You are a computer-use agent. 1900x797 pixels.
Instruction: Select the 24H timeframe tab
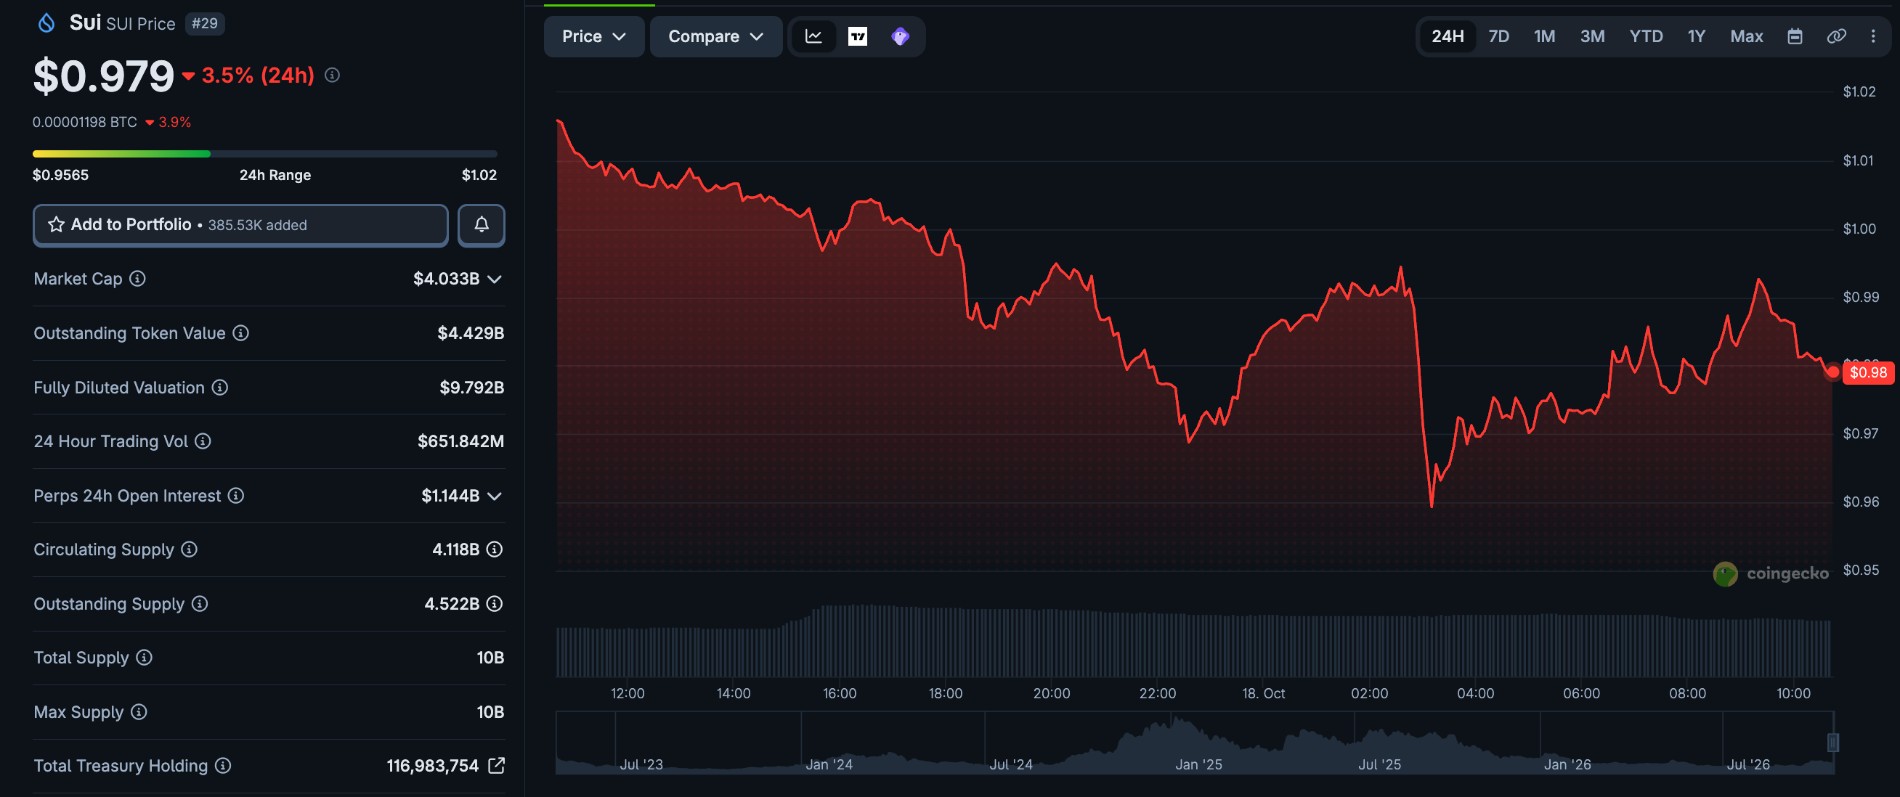(1447, 36)
